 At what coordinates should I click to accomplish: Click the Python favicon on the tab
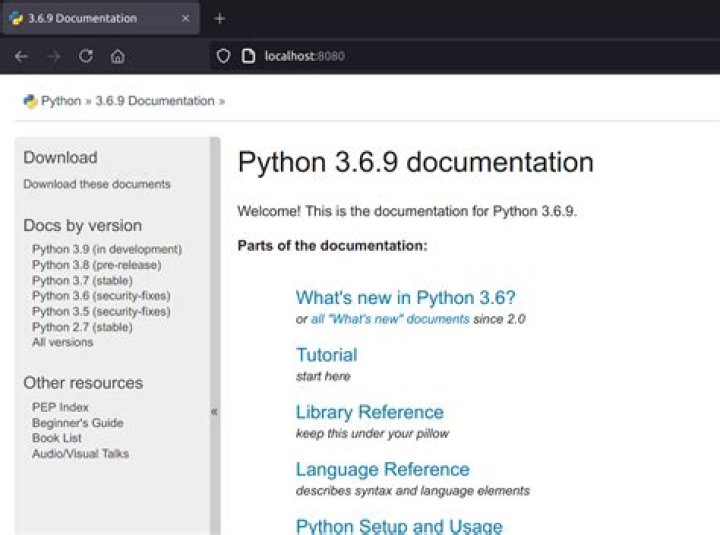tap(16, 18)
